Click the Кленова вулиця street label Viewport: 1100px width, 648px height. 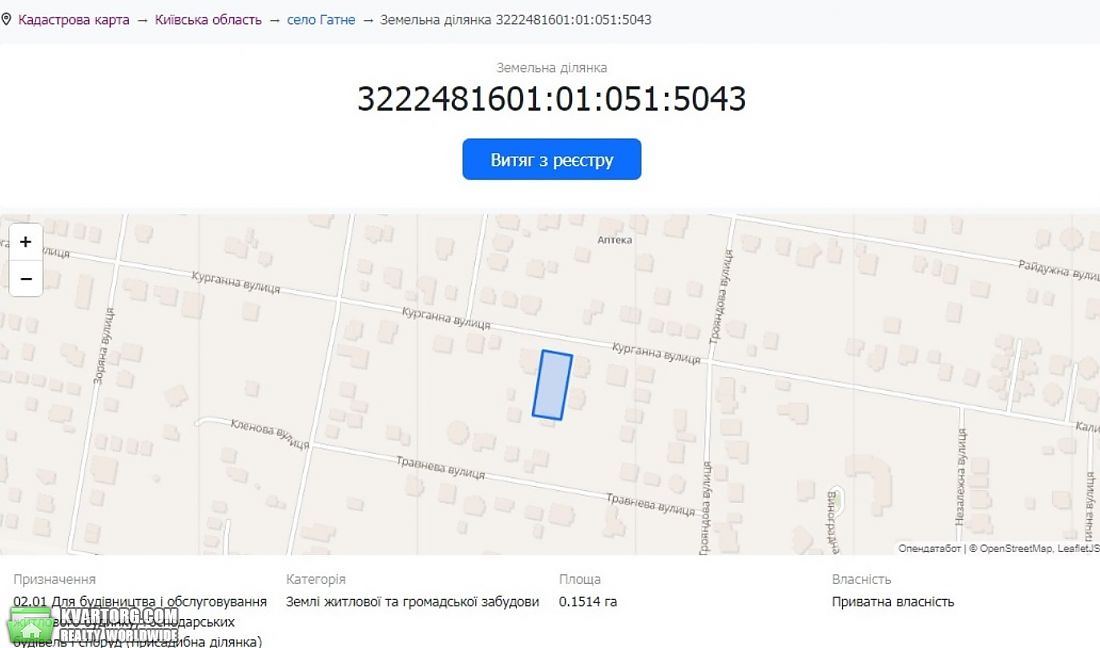(270, 433)
